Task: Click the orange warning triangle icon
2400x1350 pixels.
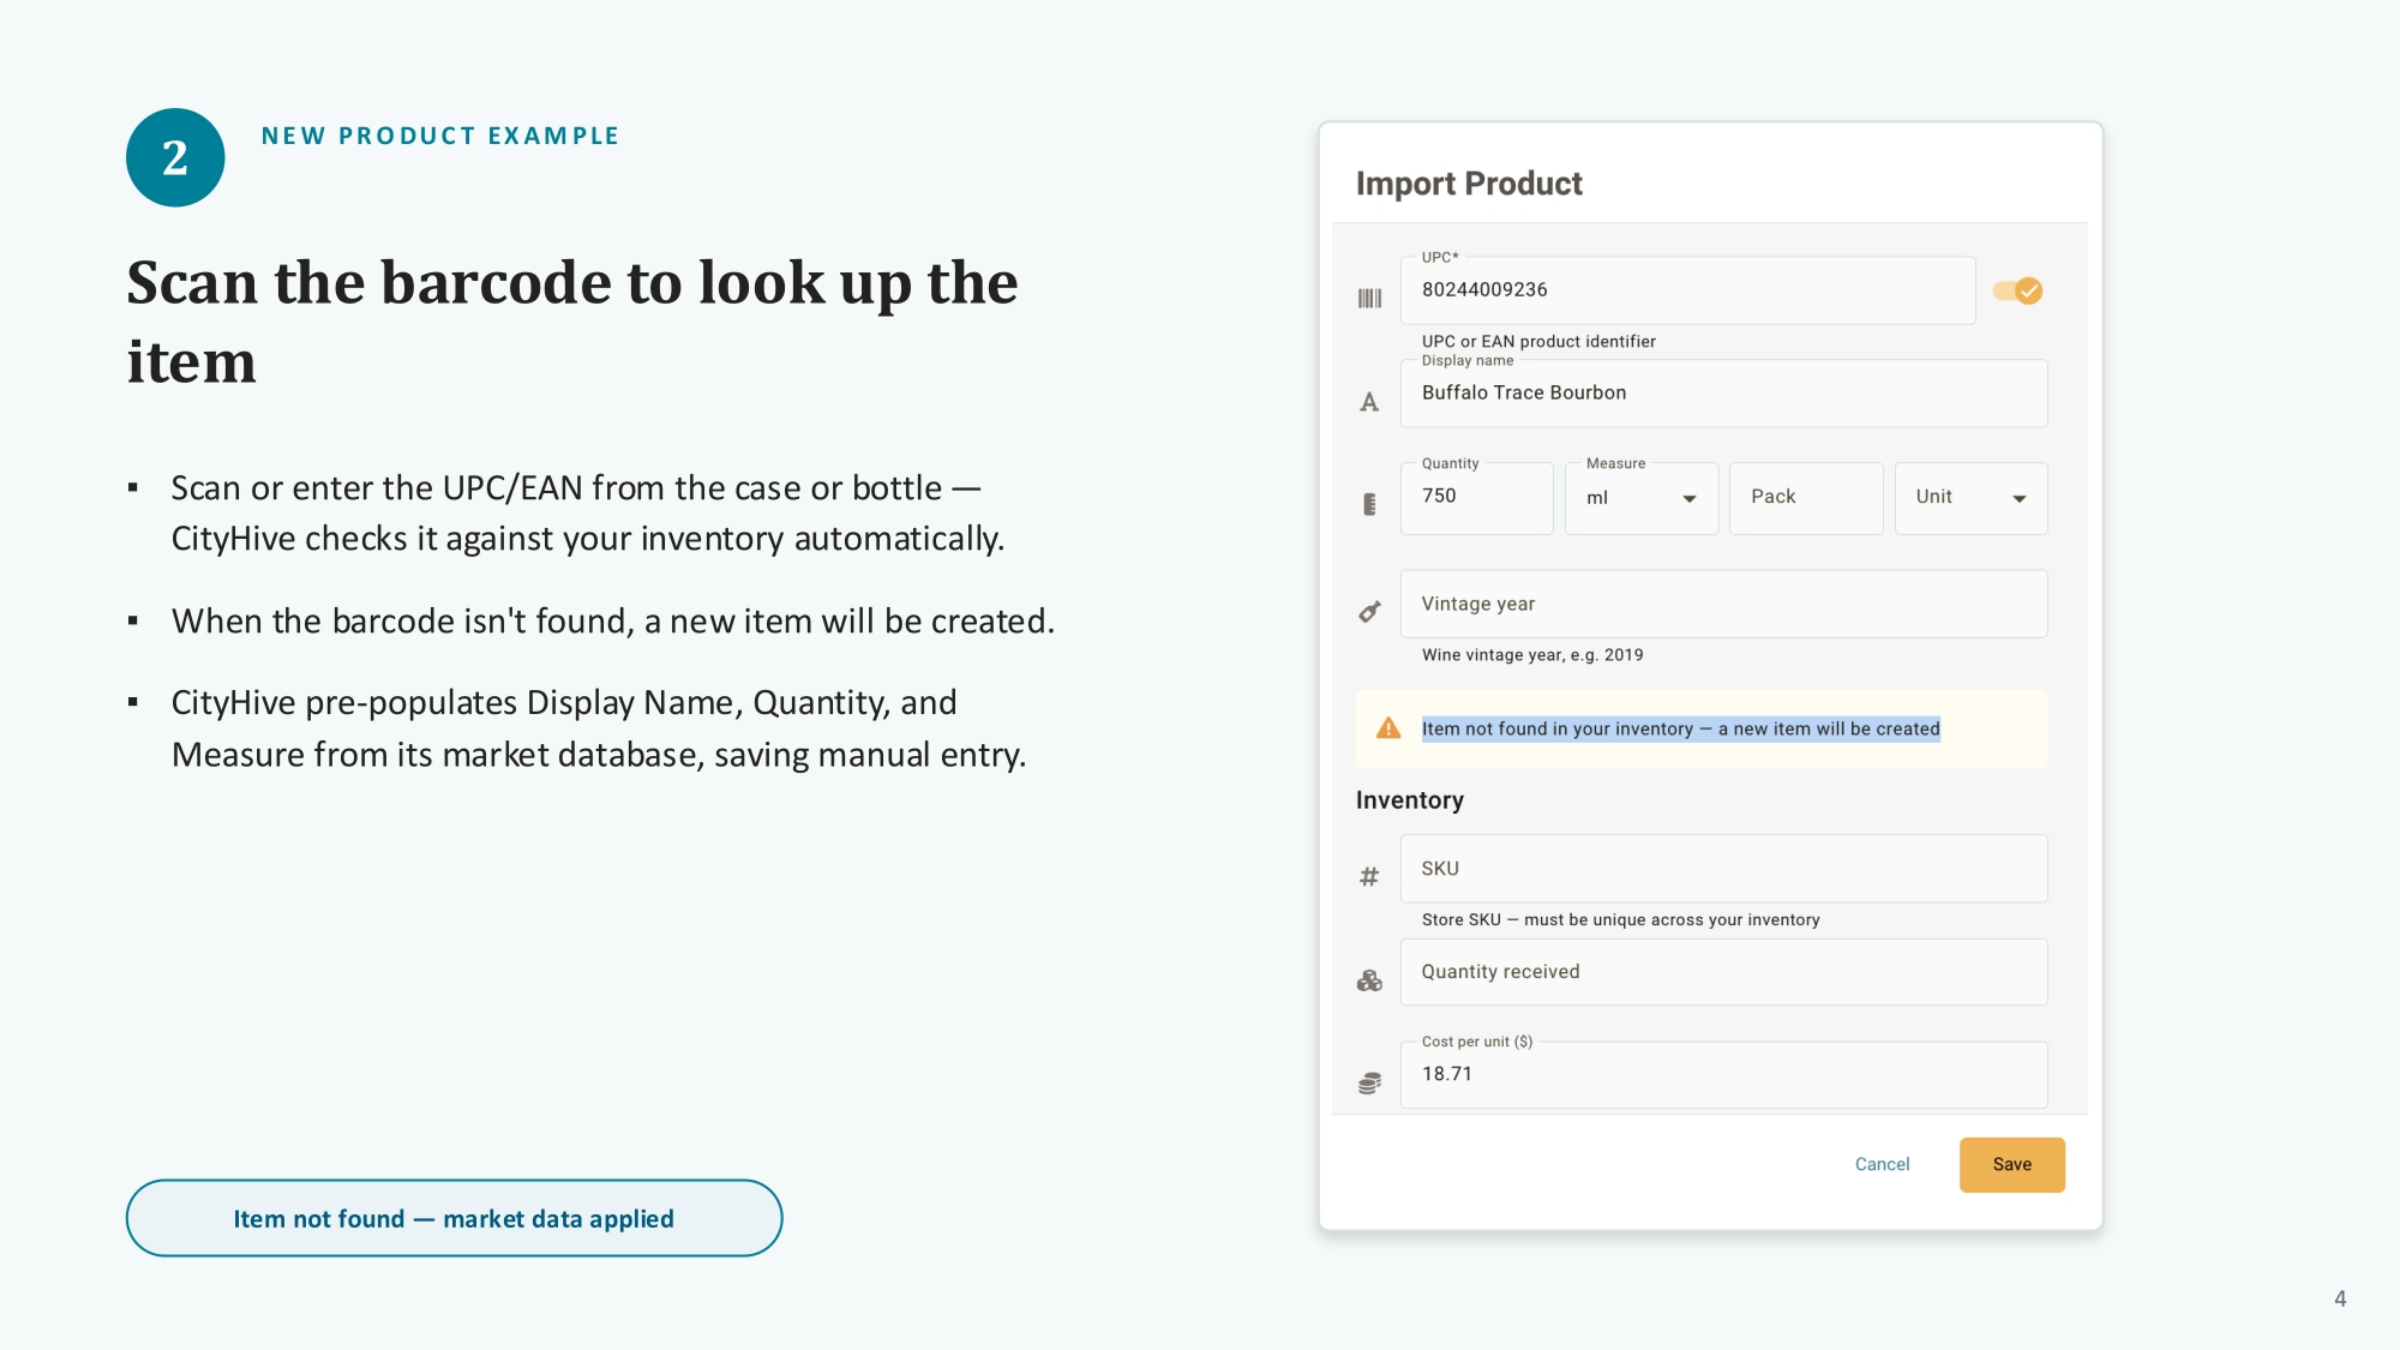Action: click(1388, 728)
